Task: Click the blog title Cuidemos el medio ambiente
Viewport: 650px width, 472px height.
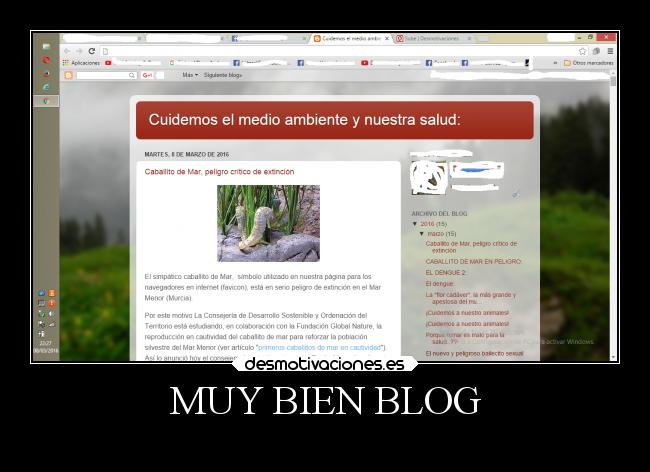Action: pos(304,120)
